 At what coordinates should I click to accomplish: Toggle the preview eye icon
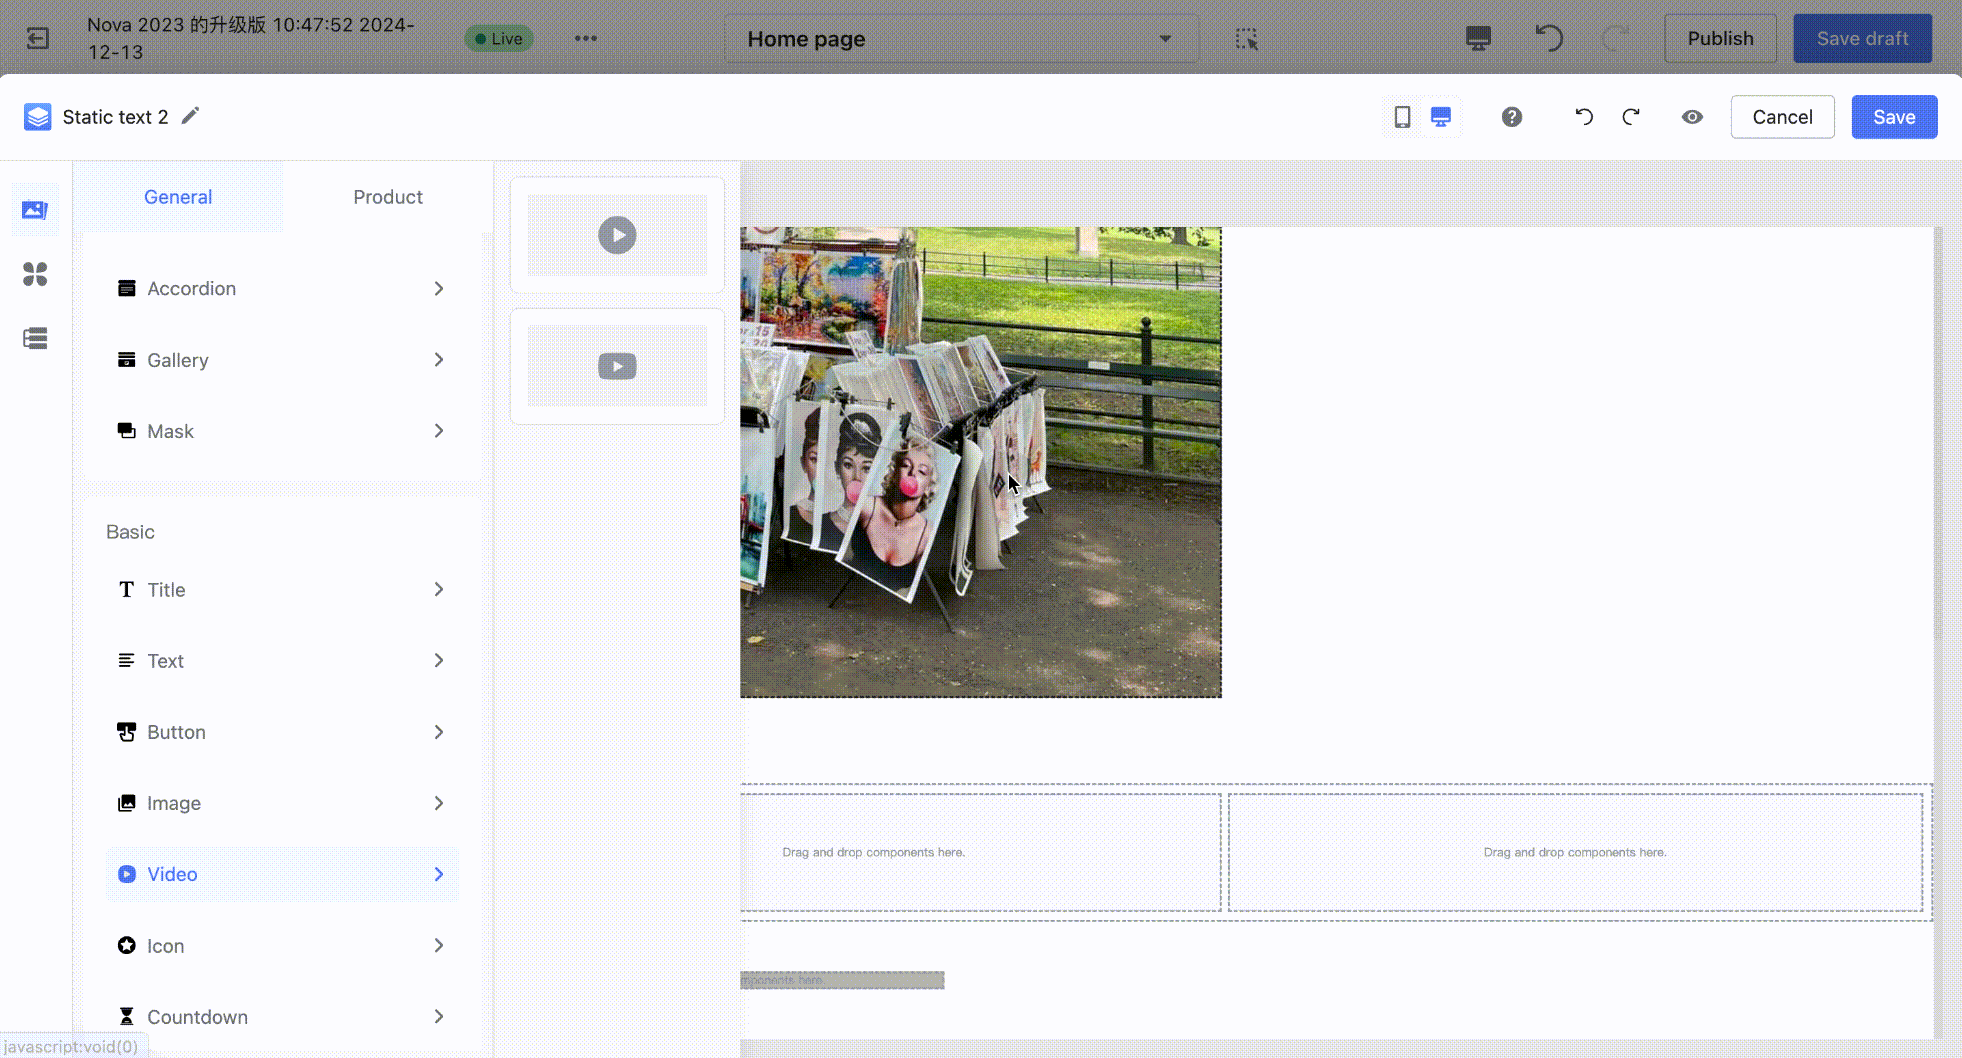tap(1692, 117)
